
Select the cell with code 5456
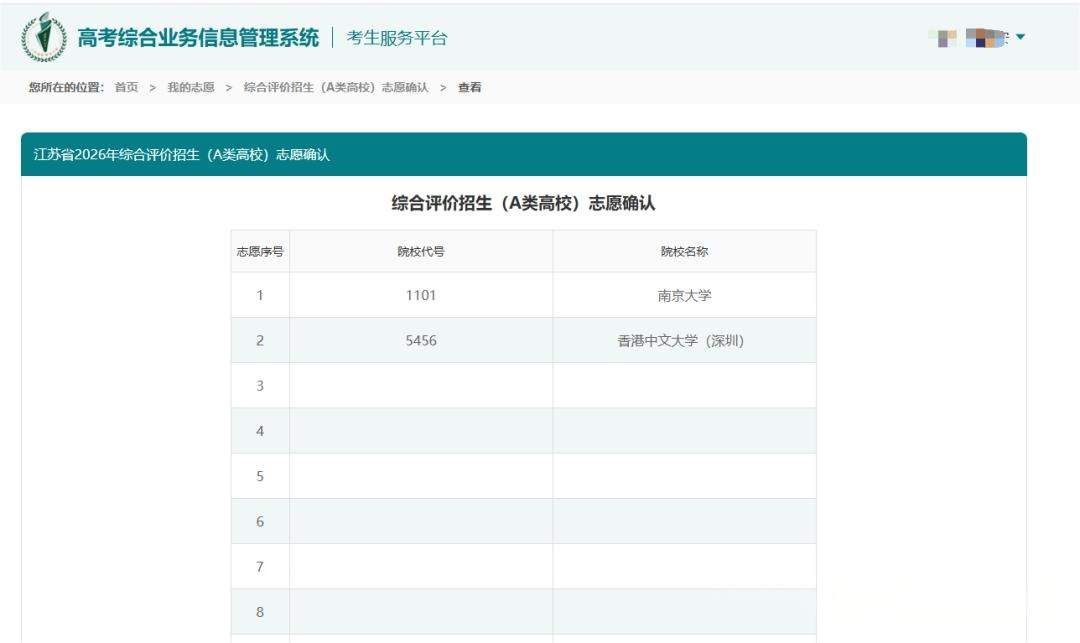421,340
